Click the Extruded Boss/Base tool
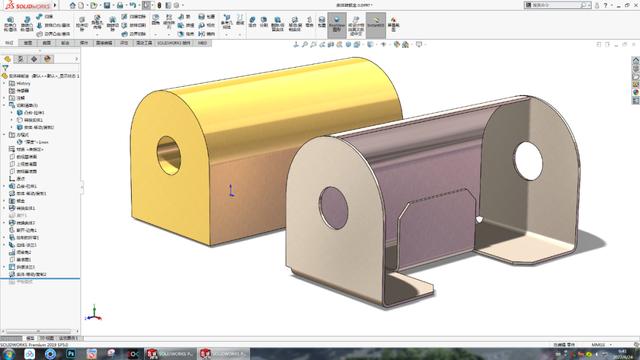 click(x=10, y=24)
